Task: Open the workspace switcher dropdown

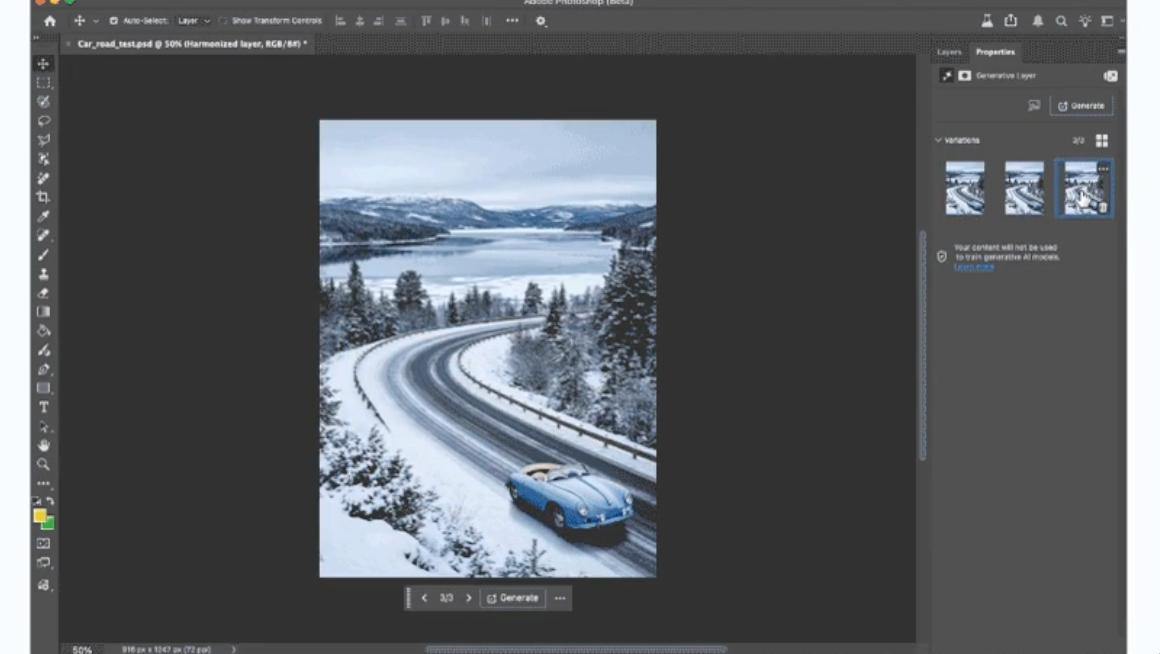Action: tap(1108, 21)
